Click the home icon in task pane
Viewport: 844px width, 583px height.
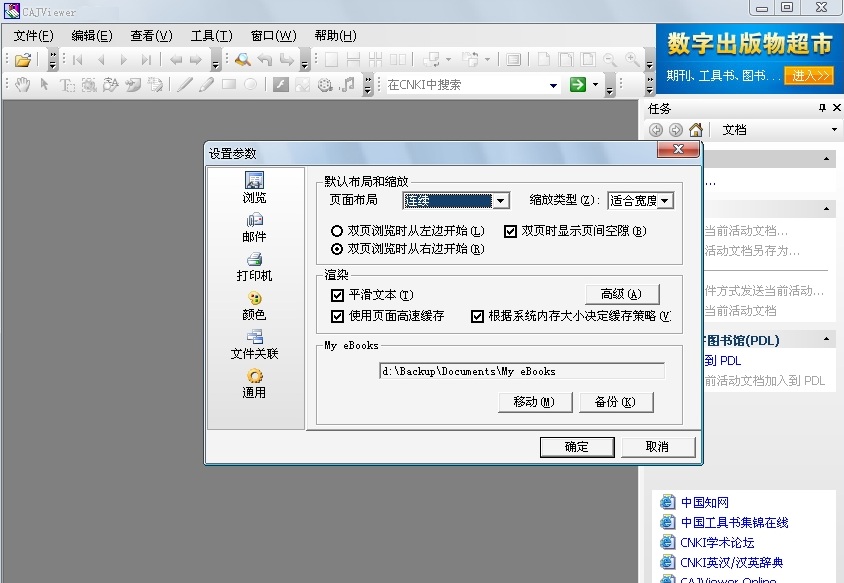(x=696, y=130)
